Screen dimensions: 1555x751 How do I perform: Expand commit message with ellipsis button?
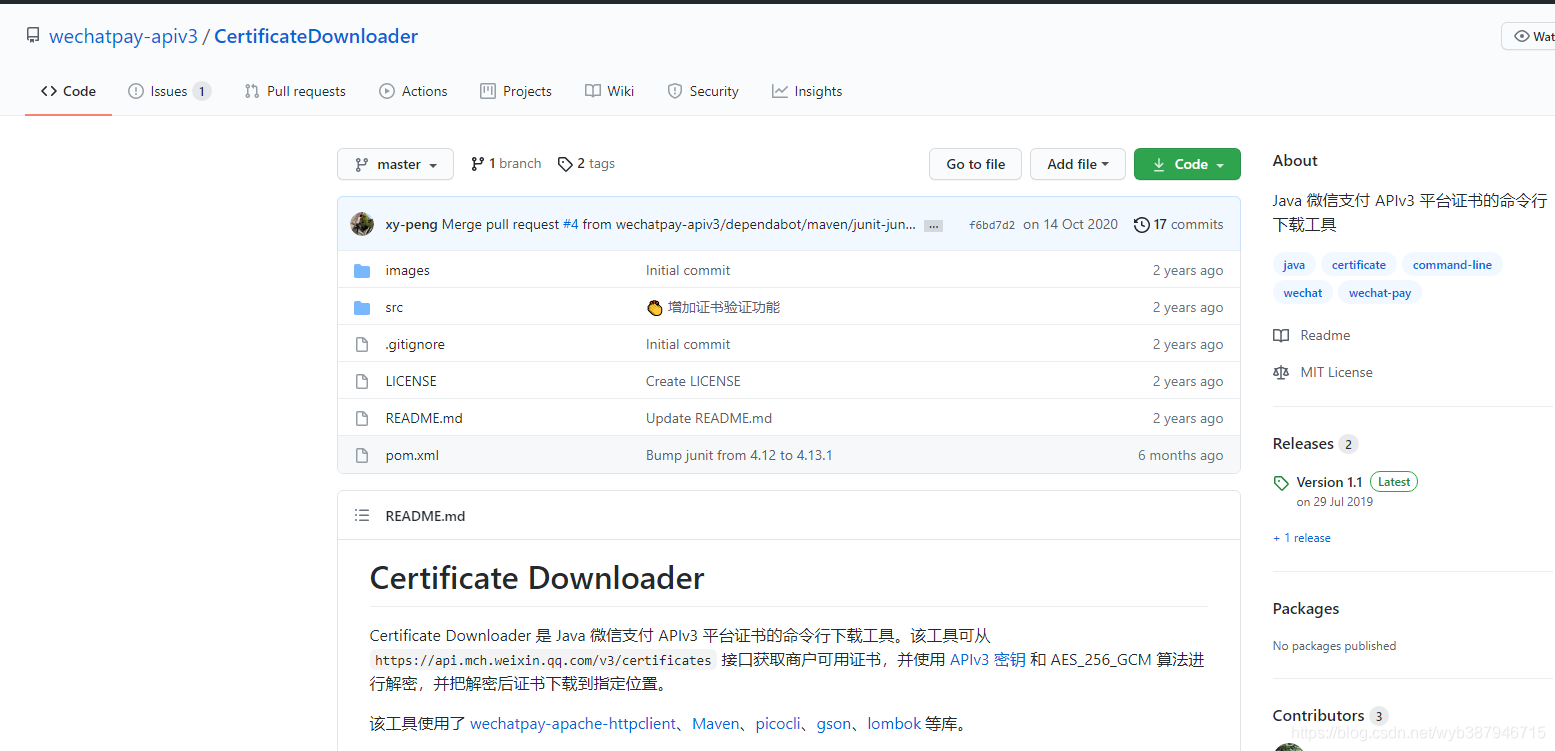pyautogui.click(x=933, y=226)
